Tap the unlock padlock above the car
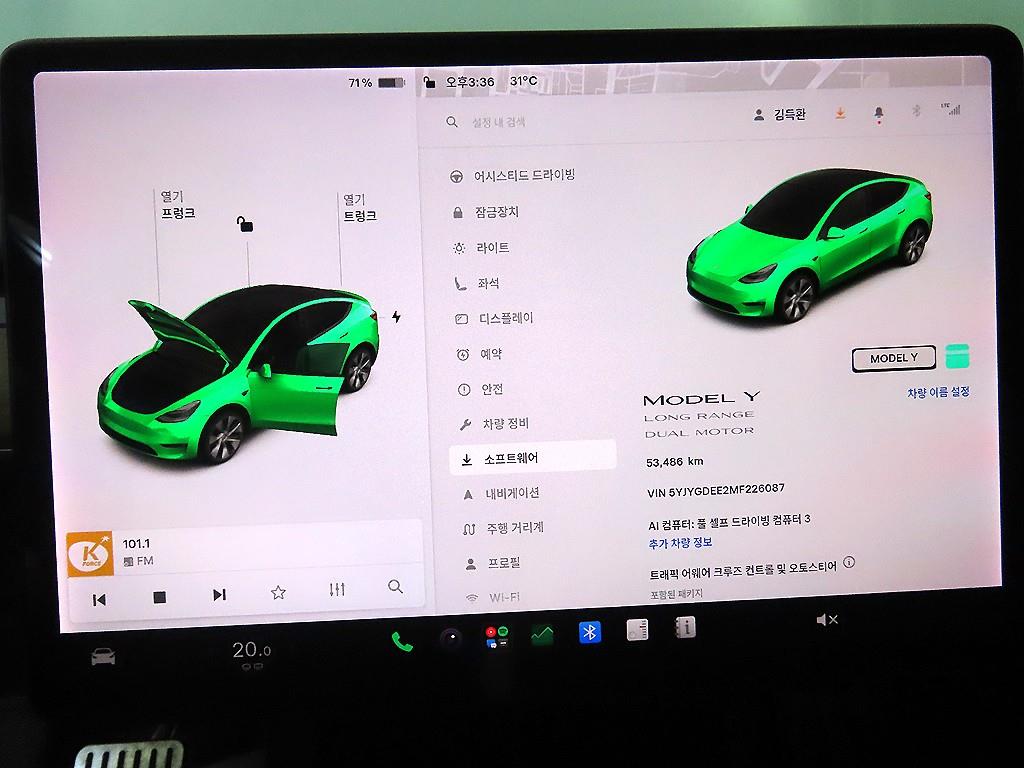1024x768 pixels. click(x=245, y=224)
